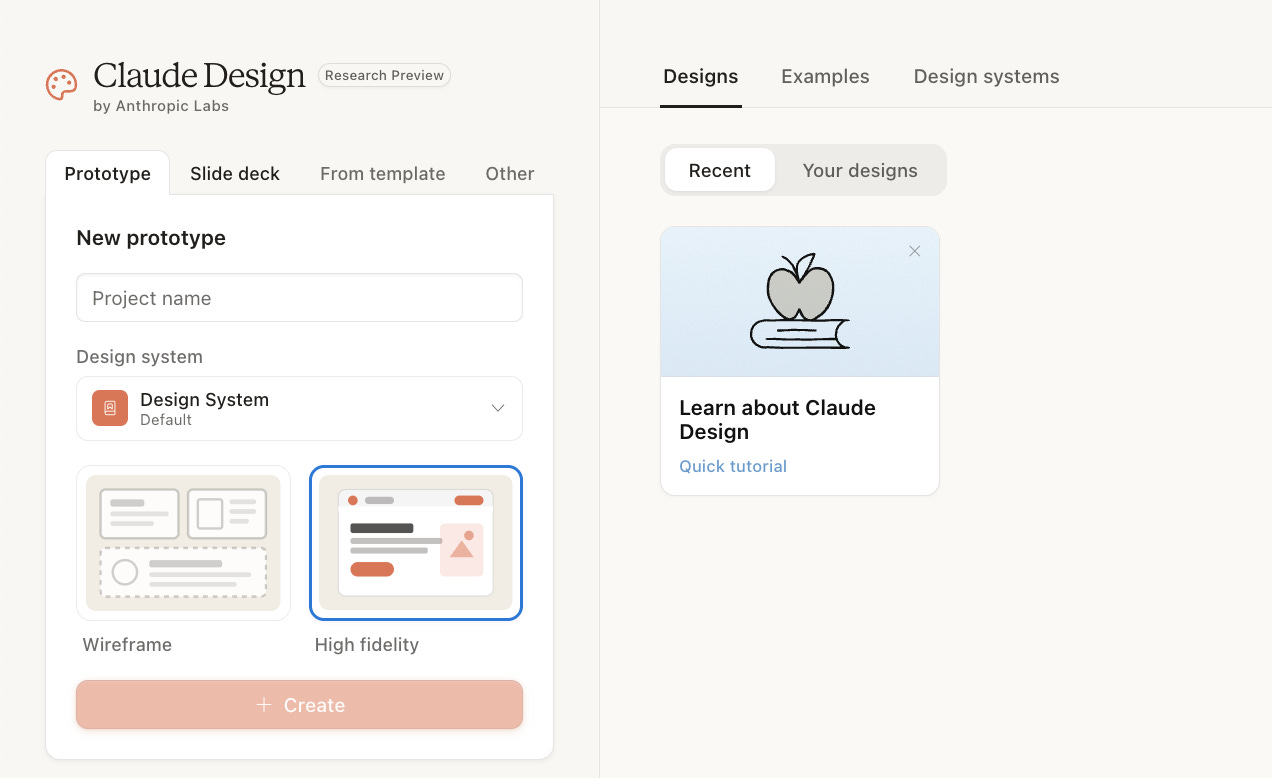Viewport: 1272px width, 778px height.
Task: Go to the Examples tab
Action: [x=825, y=77]
